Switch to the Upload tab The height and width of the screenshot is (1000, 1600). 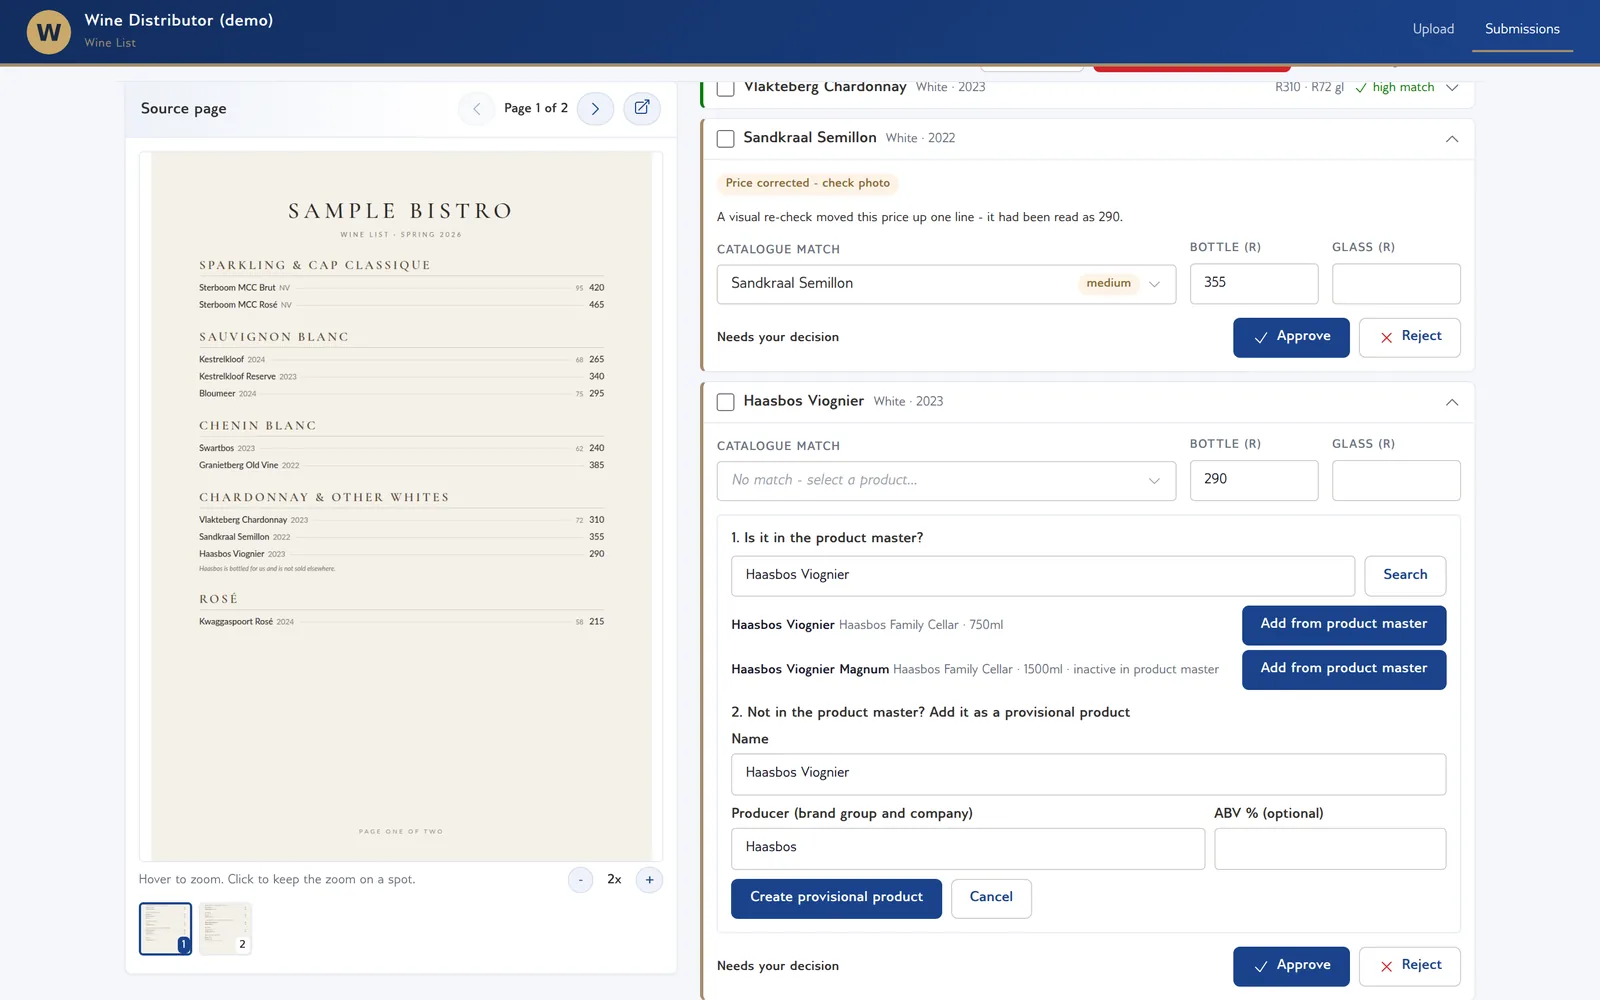pos(1433,29)
